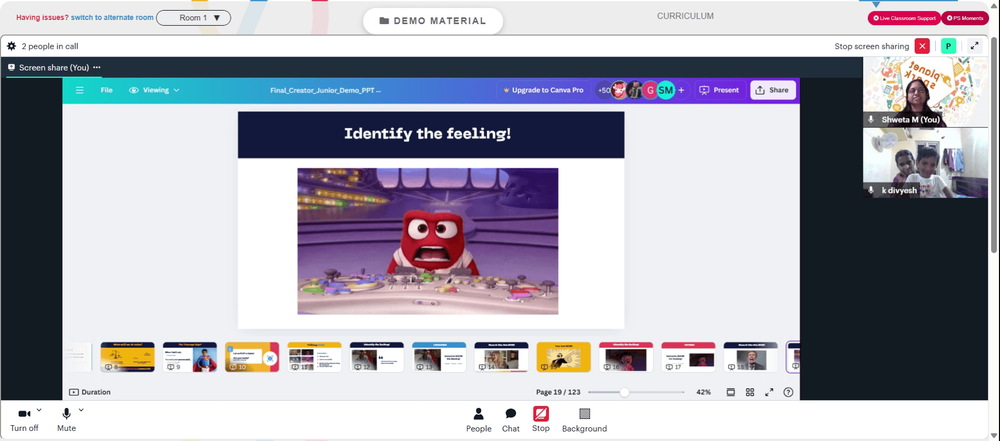This screenshot has width=1000, height=441.
Task: Expand call window to fullscreen
Action: (x=974, y=46)
